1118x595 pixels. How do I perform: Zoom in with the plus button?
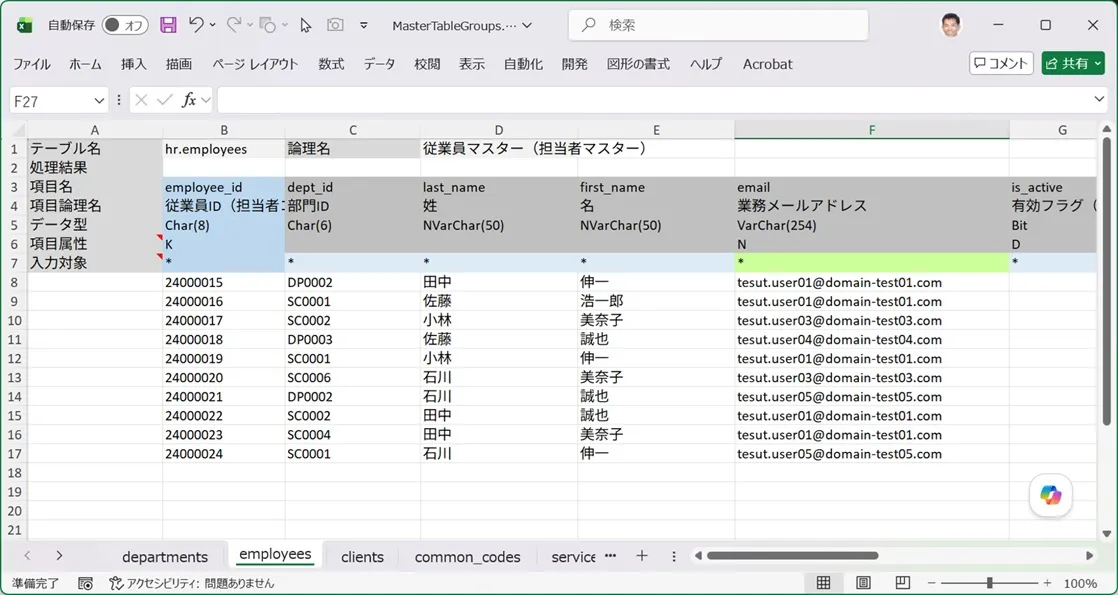click(1047, 584)
